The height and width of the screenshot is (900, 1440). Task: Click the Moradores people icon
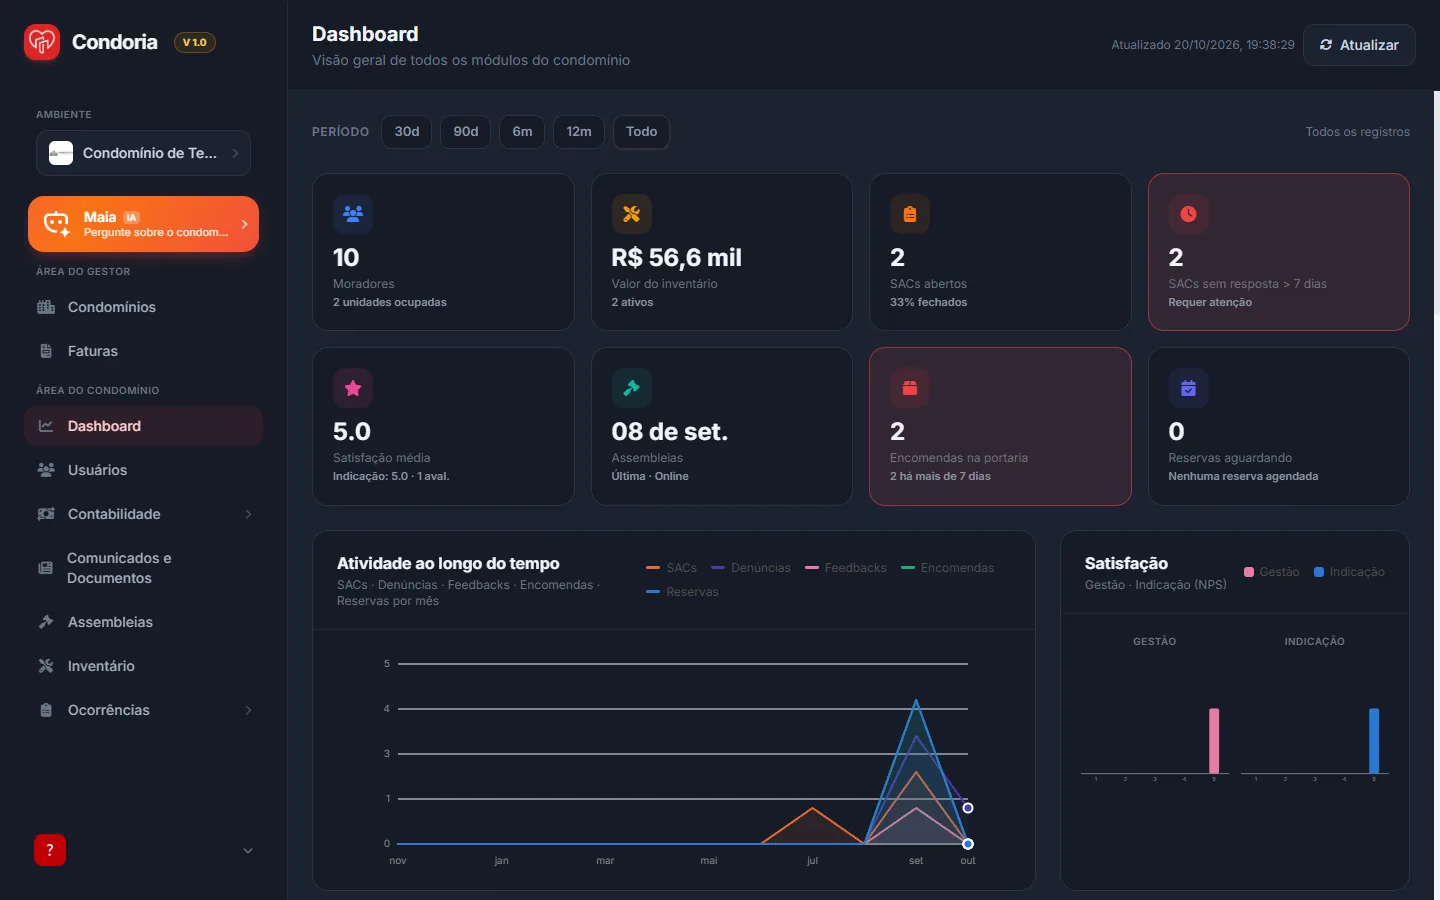point(353,214)
